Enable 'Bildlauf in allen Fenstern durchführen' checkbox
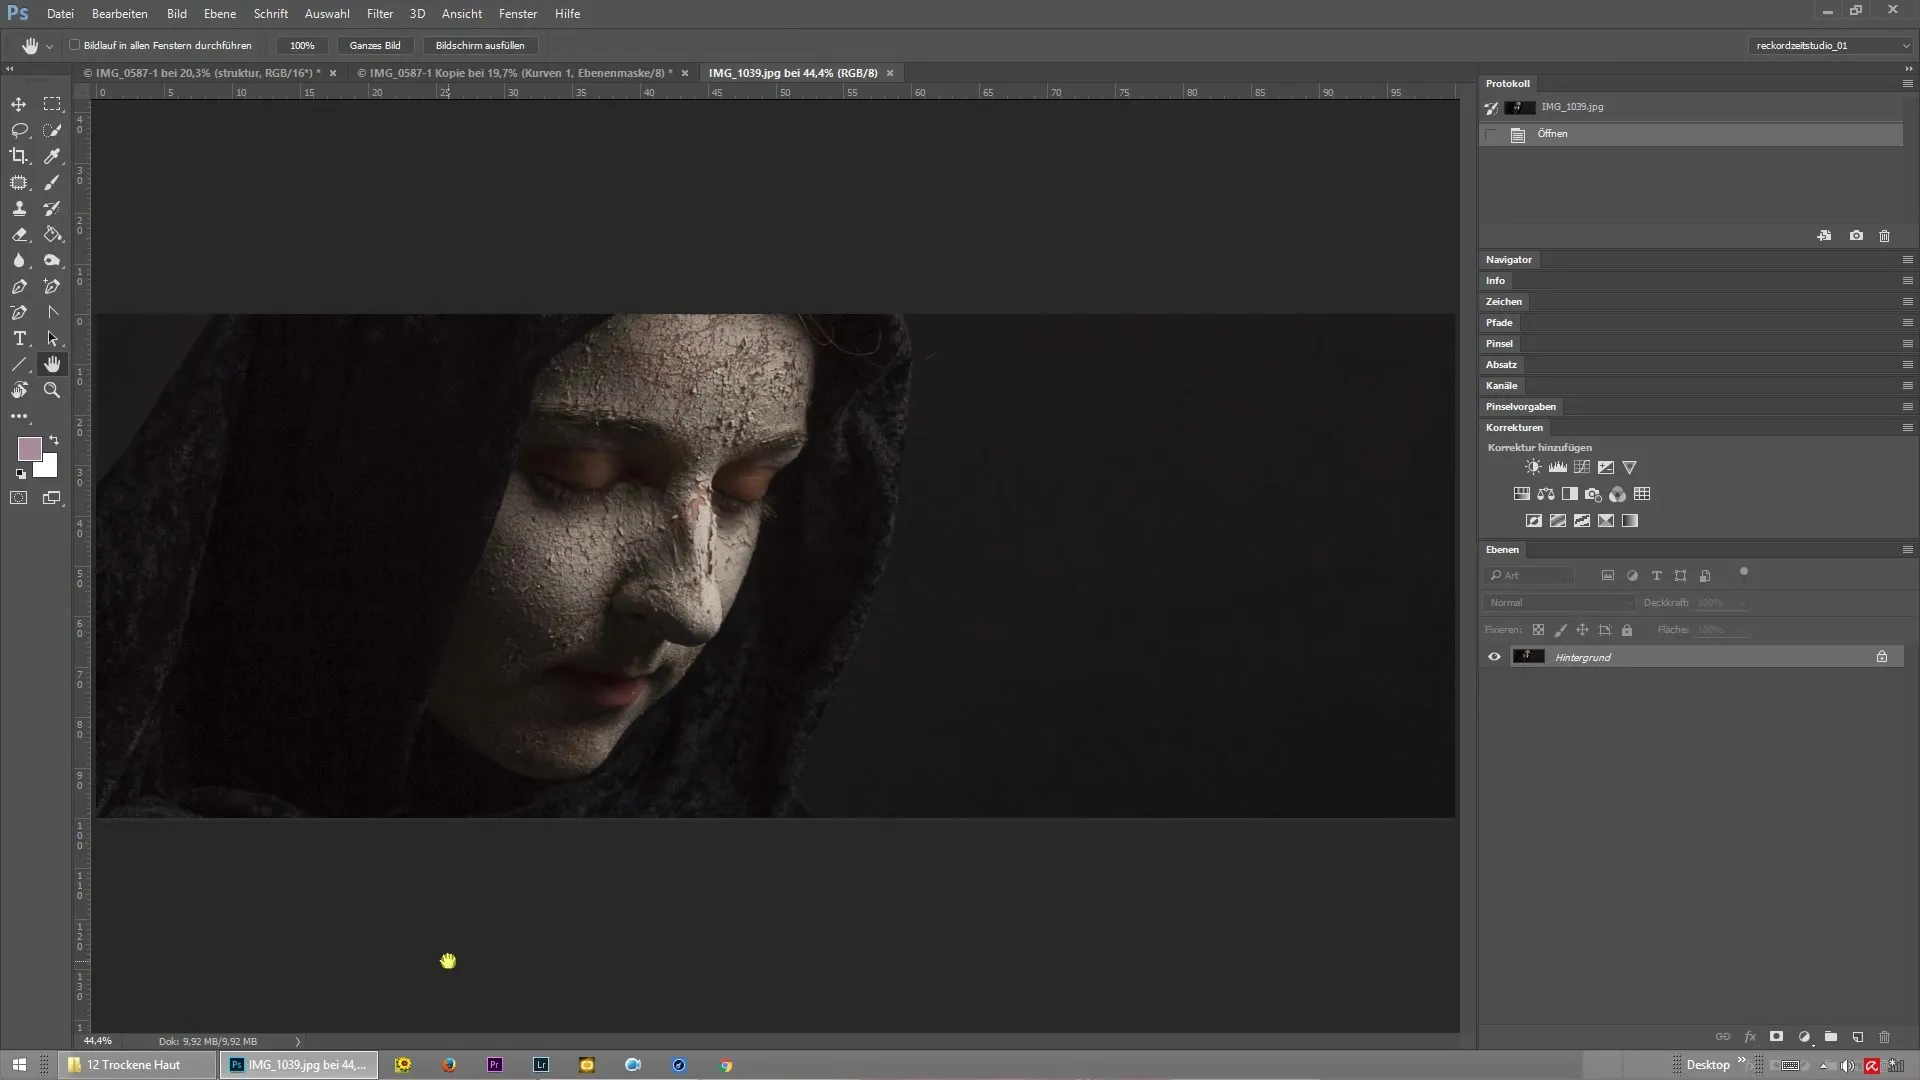This screenshot has width=1920, height=1080. tap(74, 45)
